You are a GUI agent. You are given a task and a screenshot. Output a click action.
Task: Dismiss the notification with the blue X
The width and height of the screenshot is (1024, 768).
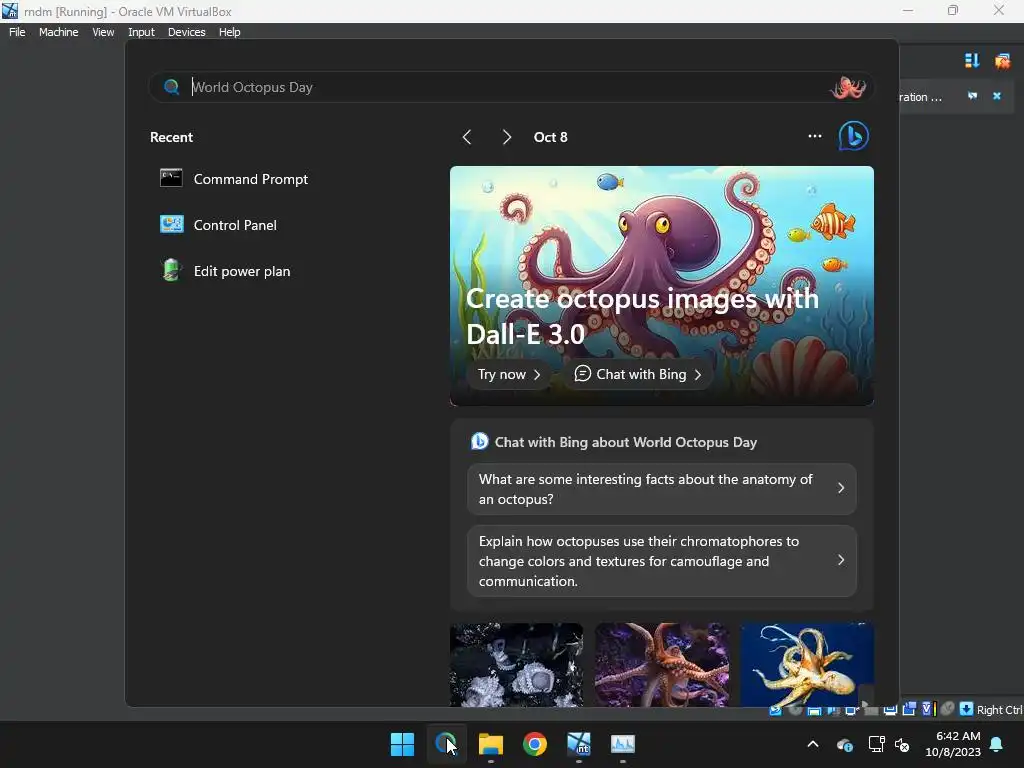tap(997, 96)
